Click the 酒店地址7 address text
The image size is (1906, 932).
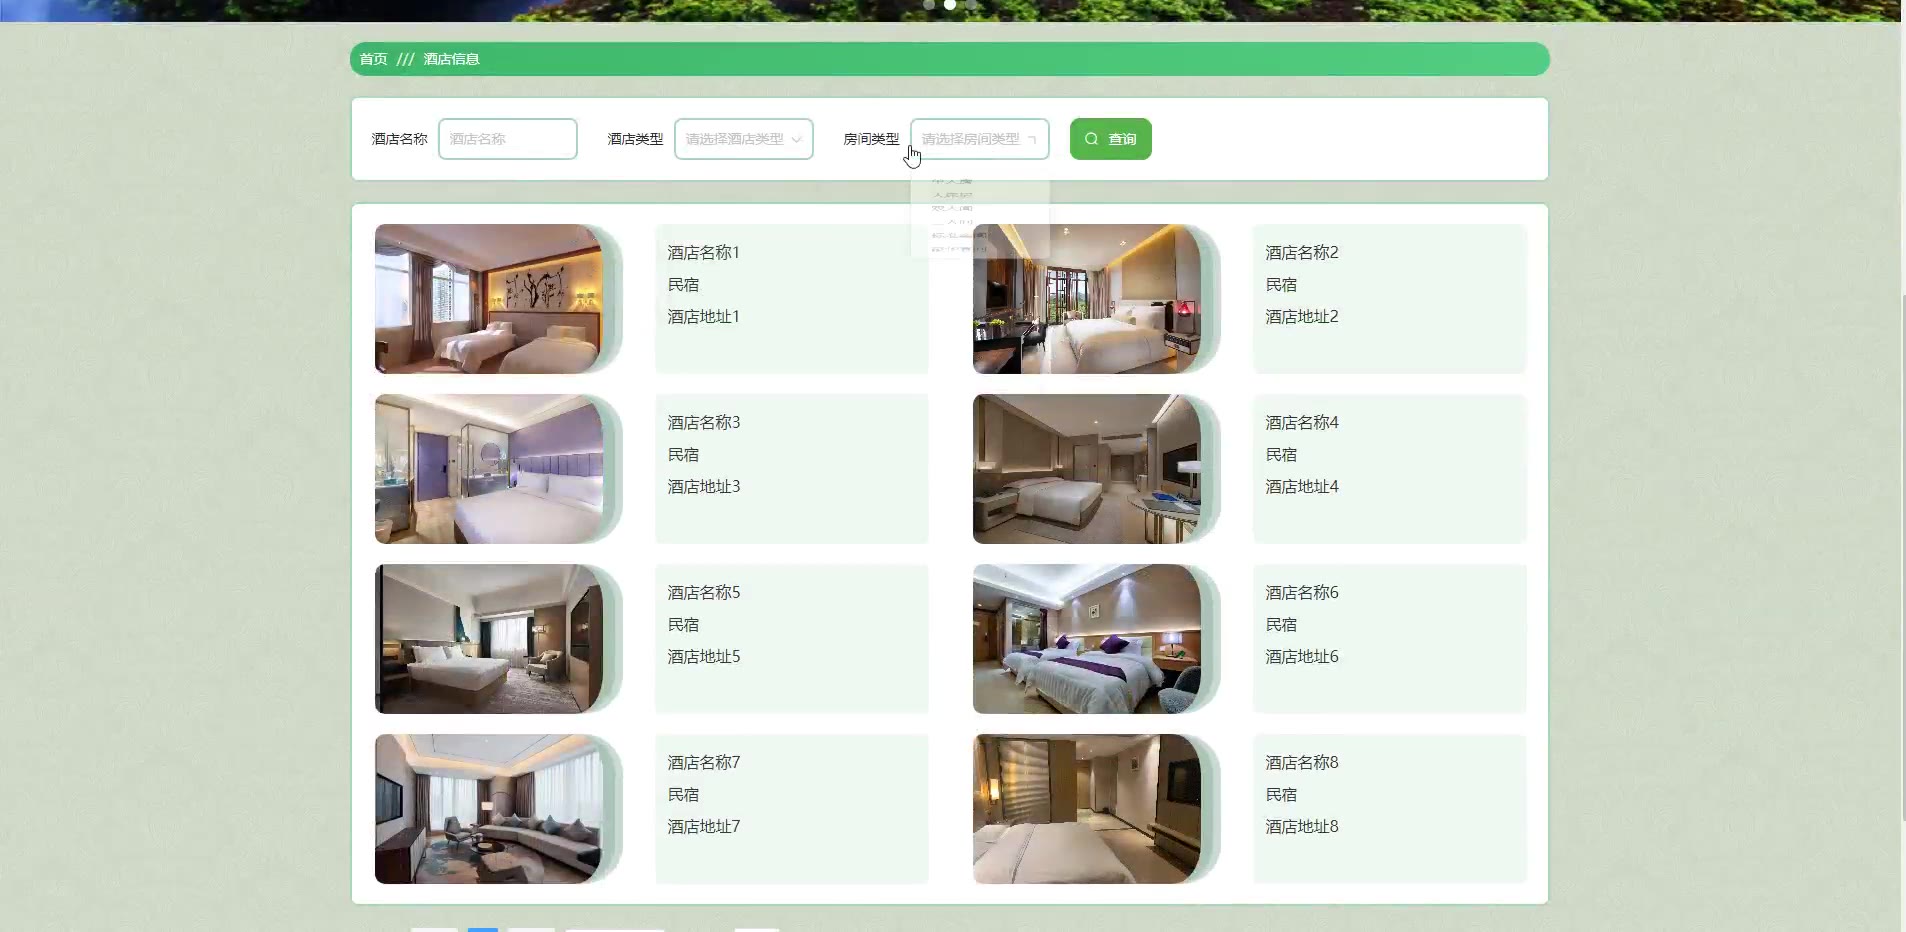[704, 827]
